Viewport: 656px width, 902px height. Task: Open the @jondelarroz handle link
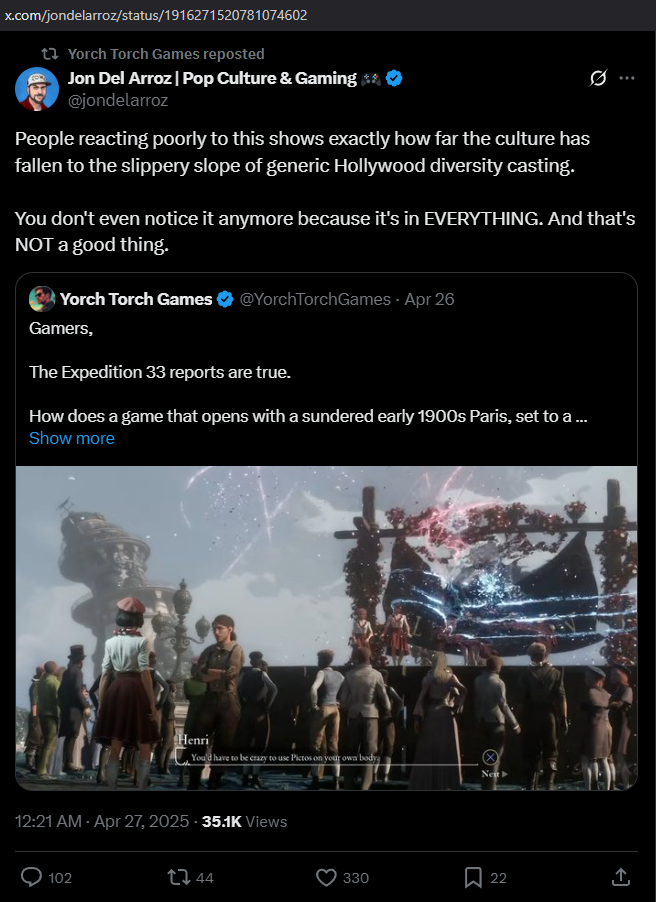pos(118,101)
